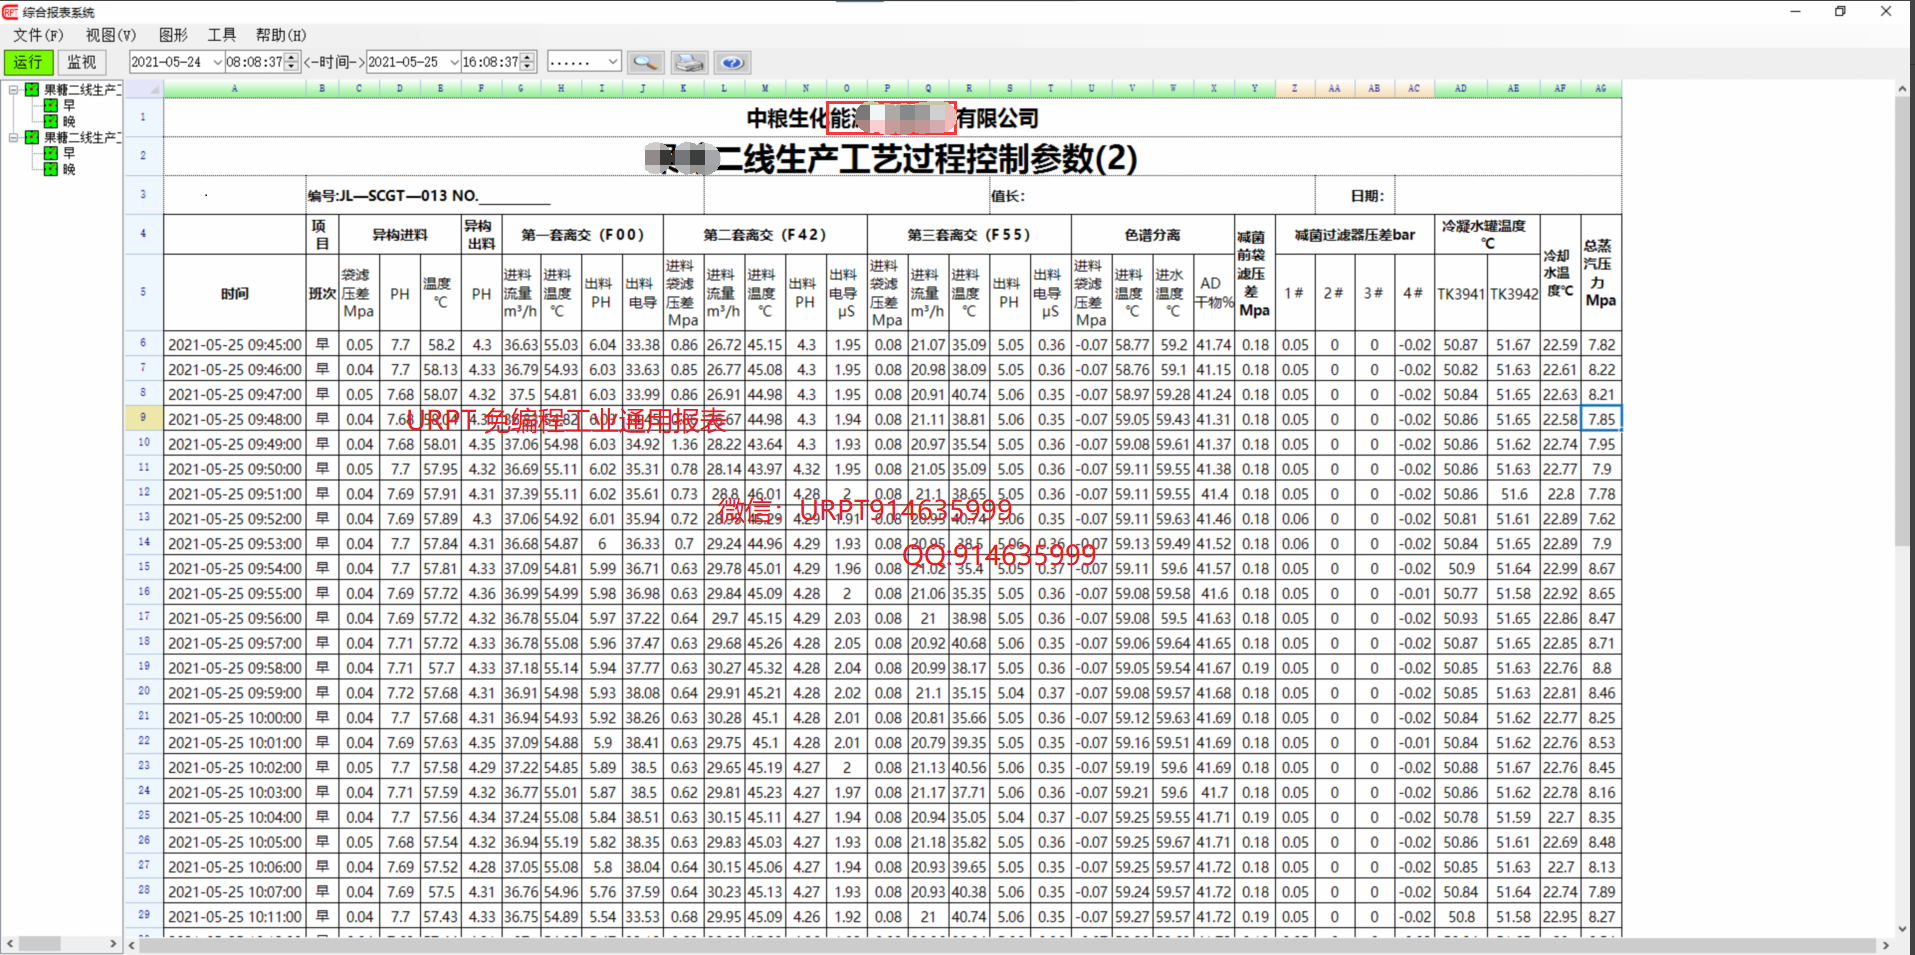
Task: Select the 早 shift under the first tree node
Action: (69, 105)
